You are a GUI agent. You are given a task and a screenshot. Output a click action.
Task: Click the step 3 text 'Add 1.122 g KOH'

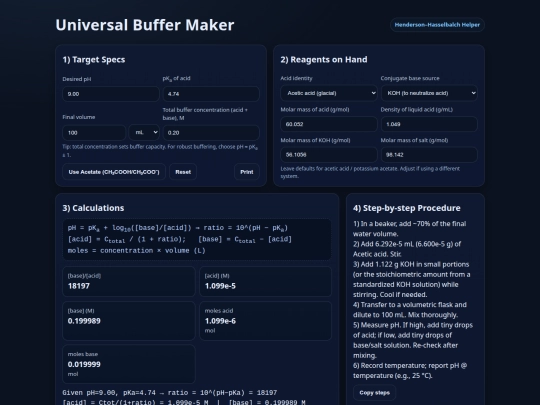pyautogui.click(x=391, y=264)
